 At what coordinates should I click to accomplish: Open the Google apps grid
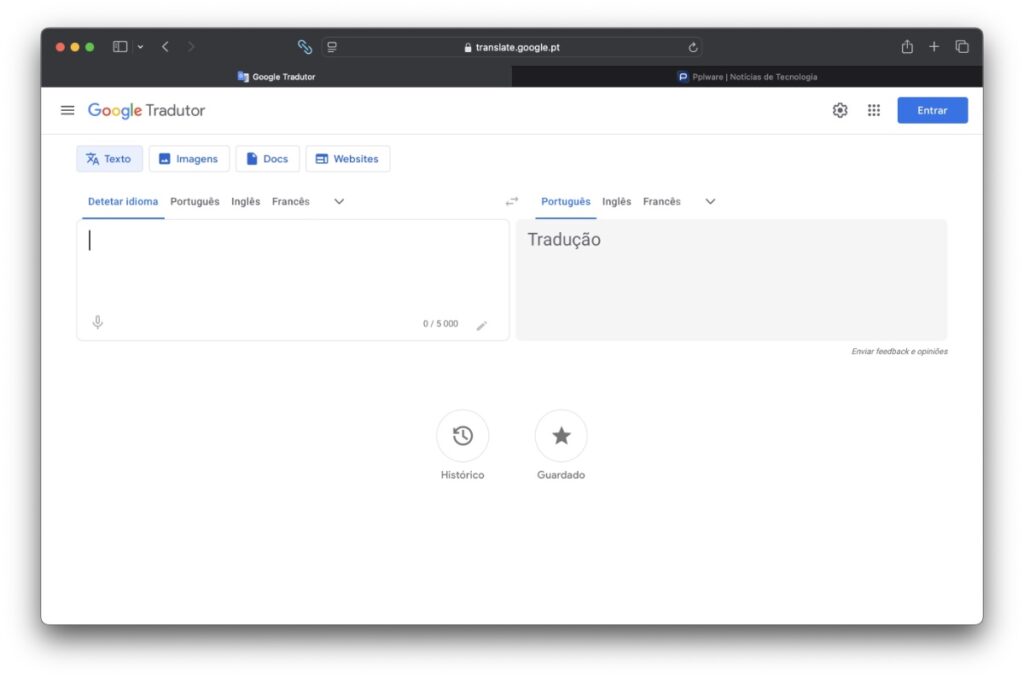[874, 110]
